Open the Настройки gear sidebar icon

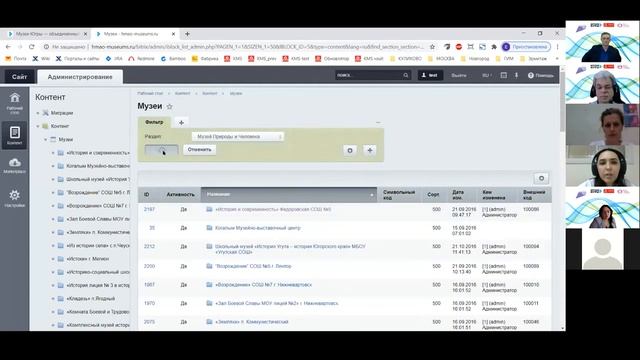coord(15,198)
